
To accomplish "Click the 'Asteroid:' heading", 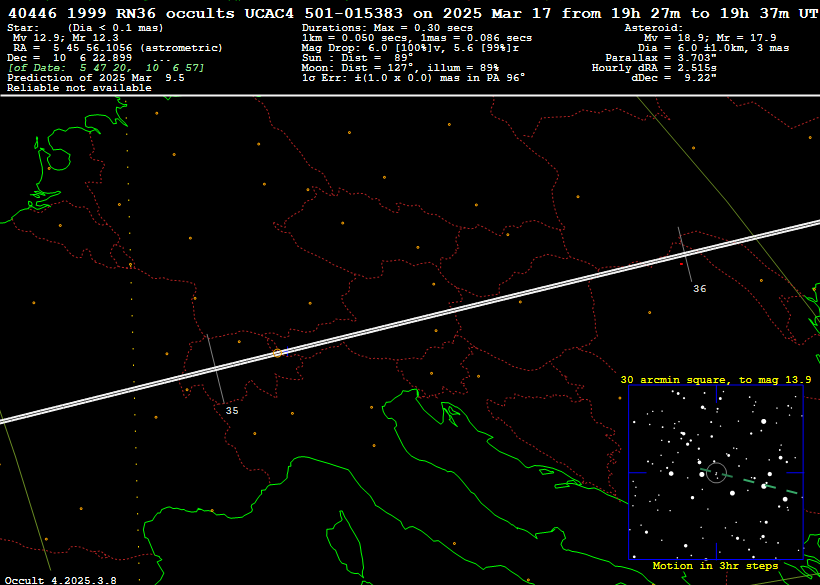I will click(x=654, y=28).
